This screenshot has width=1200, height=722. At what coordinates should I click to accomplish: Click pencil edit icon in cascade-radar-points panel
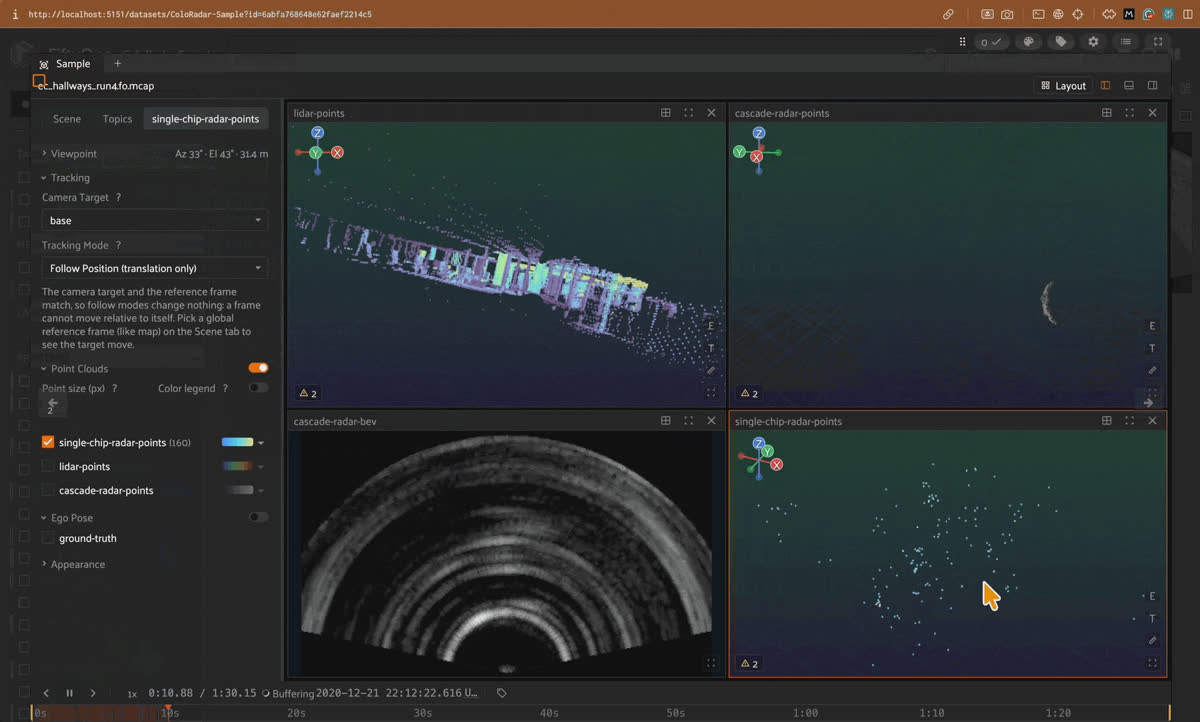point(1152,370)
